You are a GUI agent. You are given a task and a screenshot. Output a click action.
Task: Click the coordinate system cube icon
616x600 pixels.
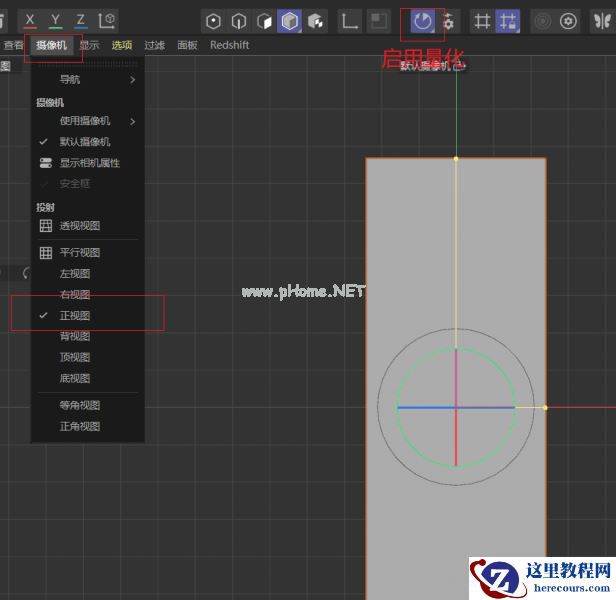click(x=107, y=20)
